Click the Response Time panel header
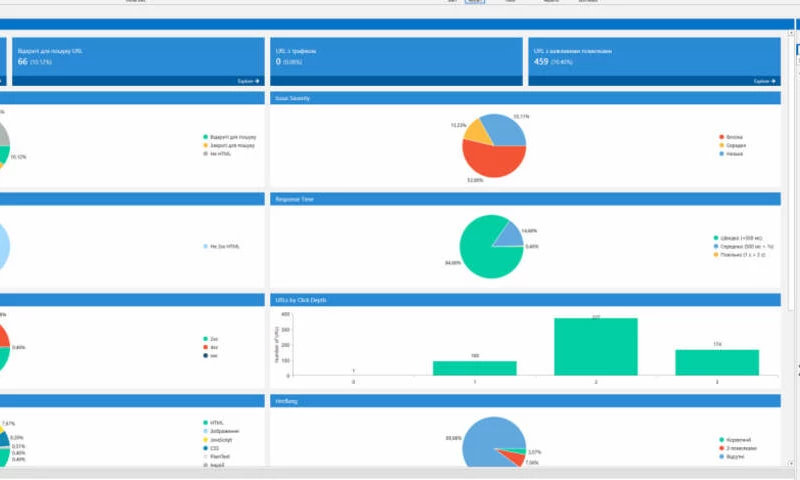The width and height of the screenshot is (800, 480). click(x=525, y=199)
